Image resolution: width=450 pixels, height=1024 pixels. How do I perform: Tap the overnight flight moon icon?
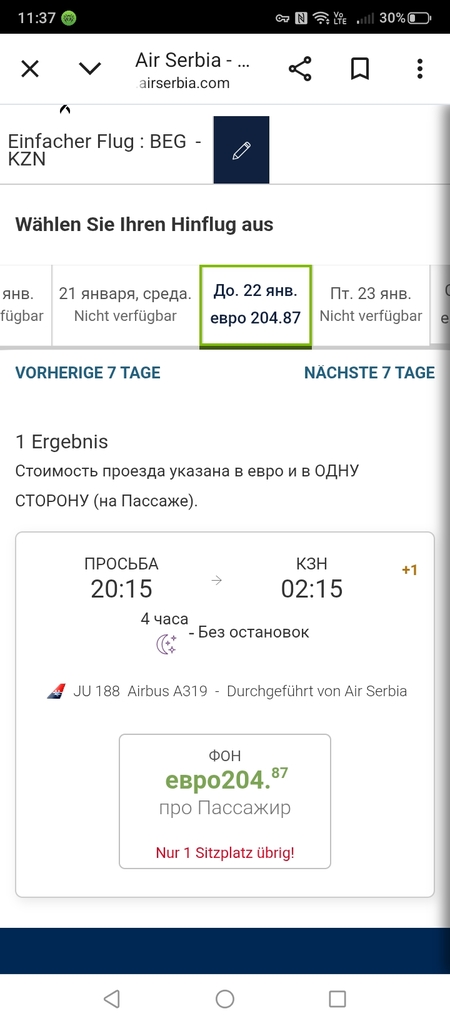tap(166, 644)
